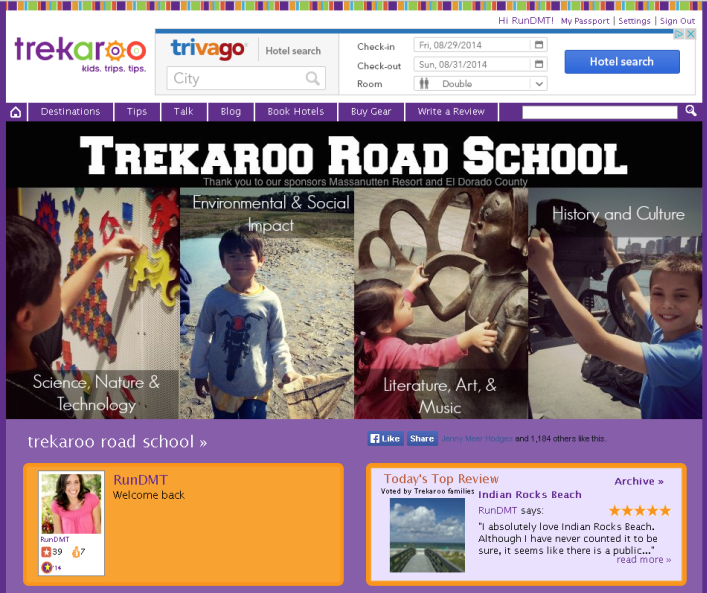This screenshot has width=707, height=593.
Task: Click the RunDMT '14 superstar badge
Action: (x=47, y=567)
